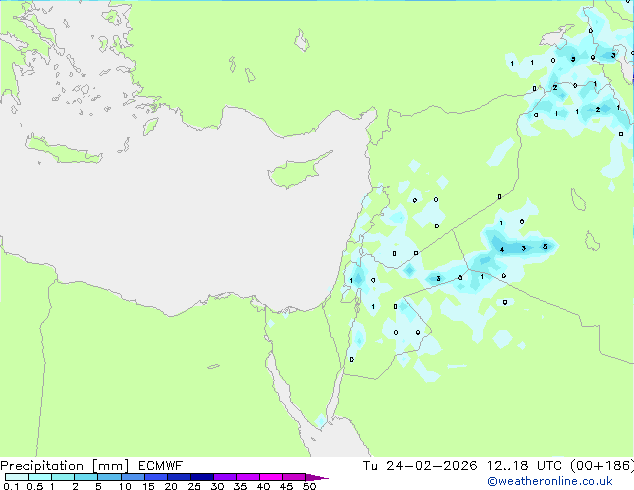Viewport: 634px width, 490px height.
Task: Click the "Precipitation" title text
Action: (42, 466)
